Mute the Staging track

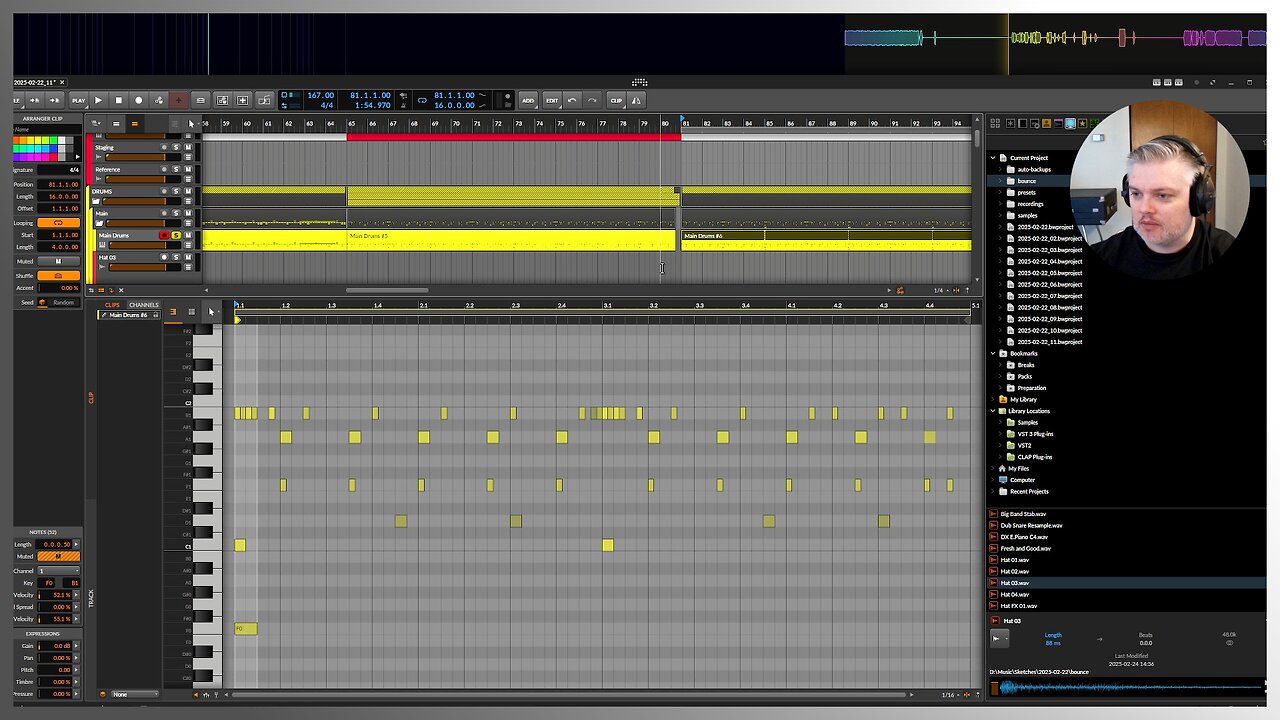(x=188, y=147)
